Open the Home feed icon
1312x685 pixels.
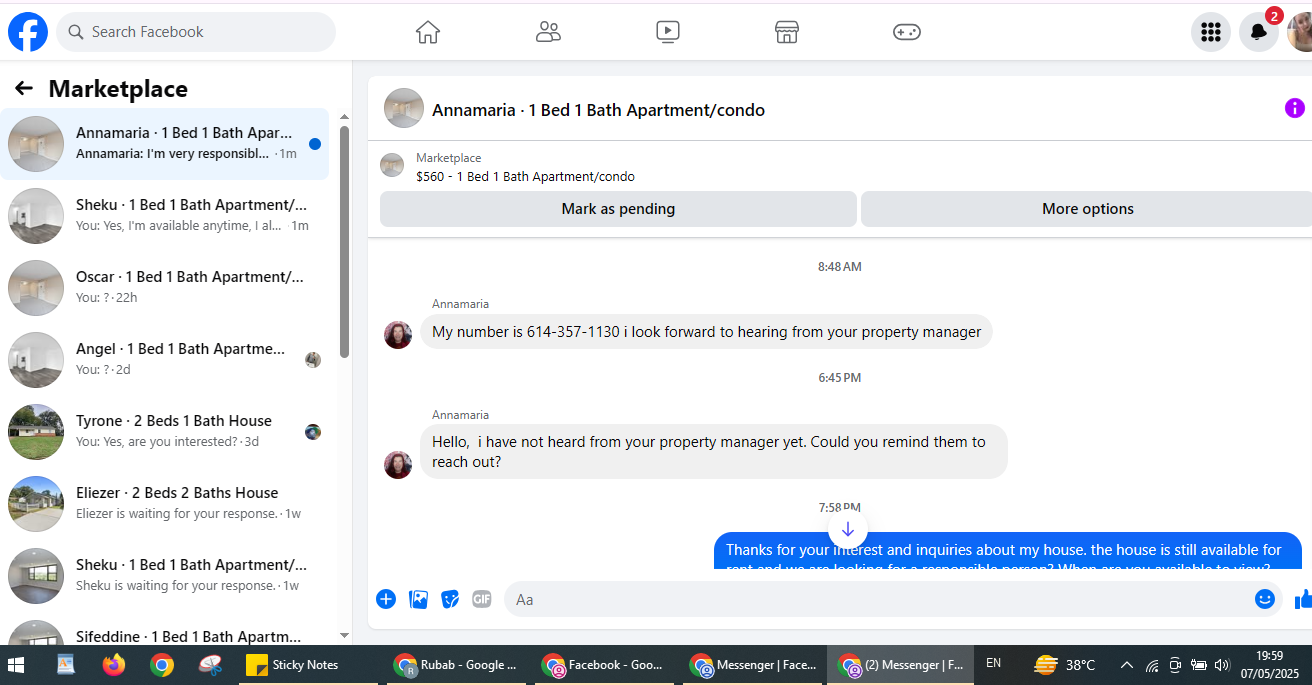click(428, 32)
